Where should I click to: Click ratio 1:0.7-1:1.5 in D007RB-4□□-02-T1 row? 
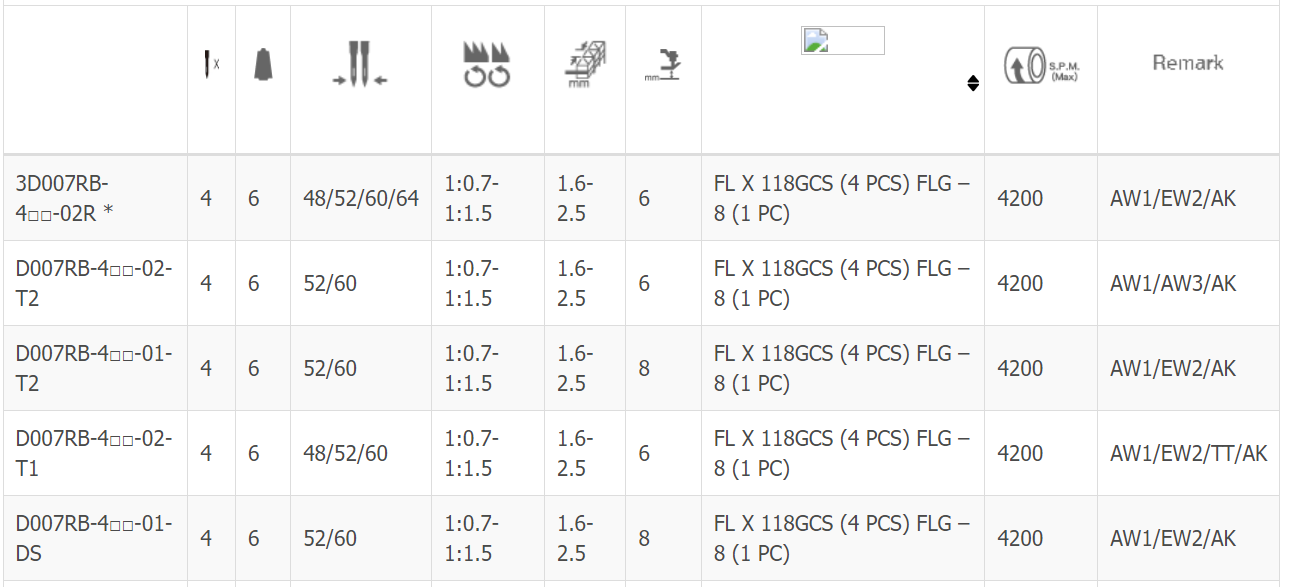472,453
